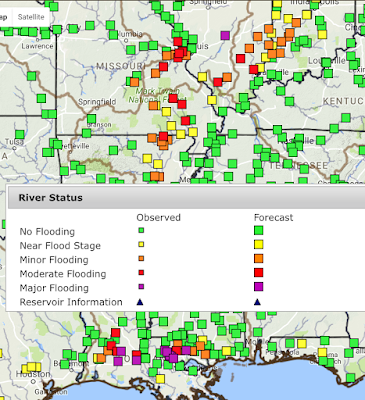Click observed No Flooding green swatch
365x400 pixels.
141,230
